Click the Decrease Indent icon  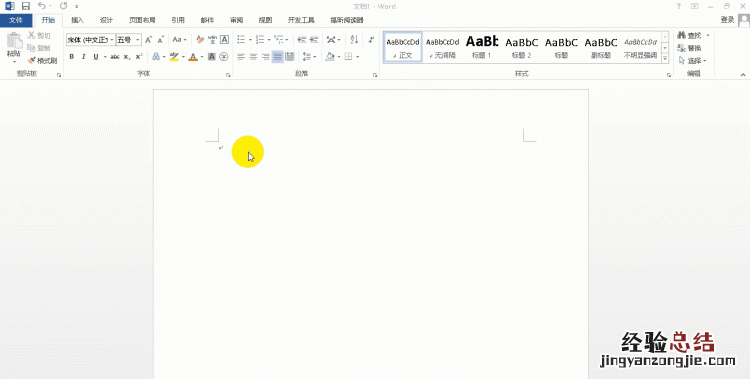[x=301, y=40]
